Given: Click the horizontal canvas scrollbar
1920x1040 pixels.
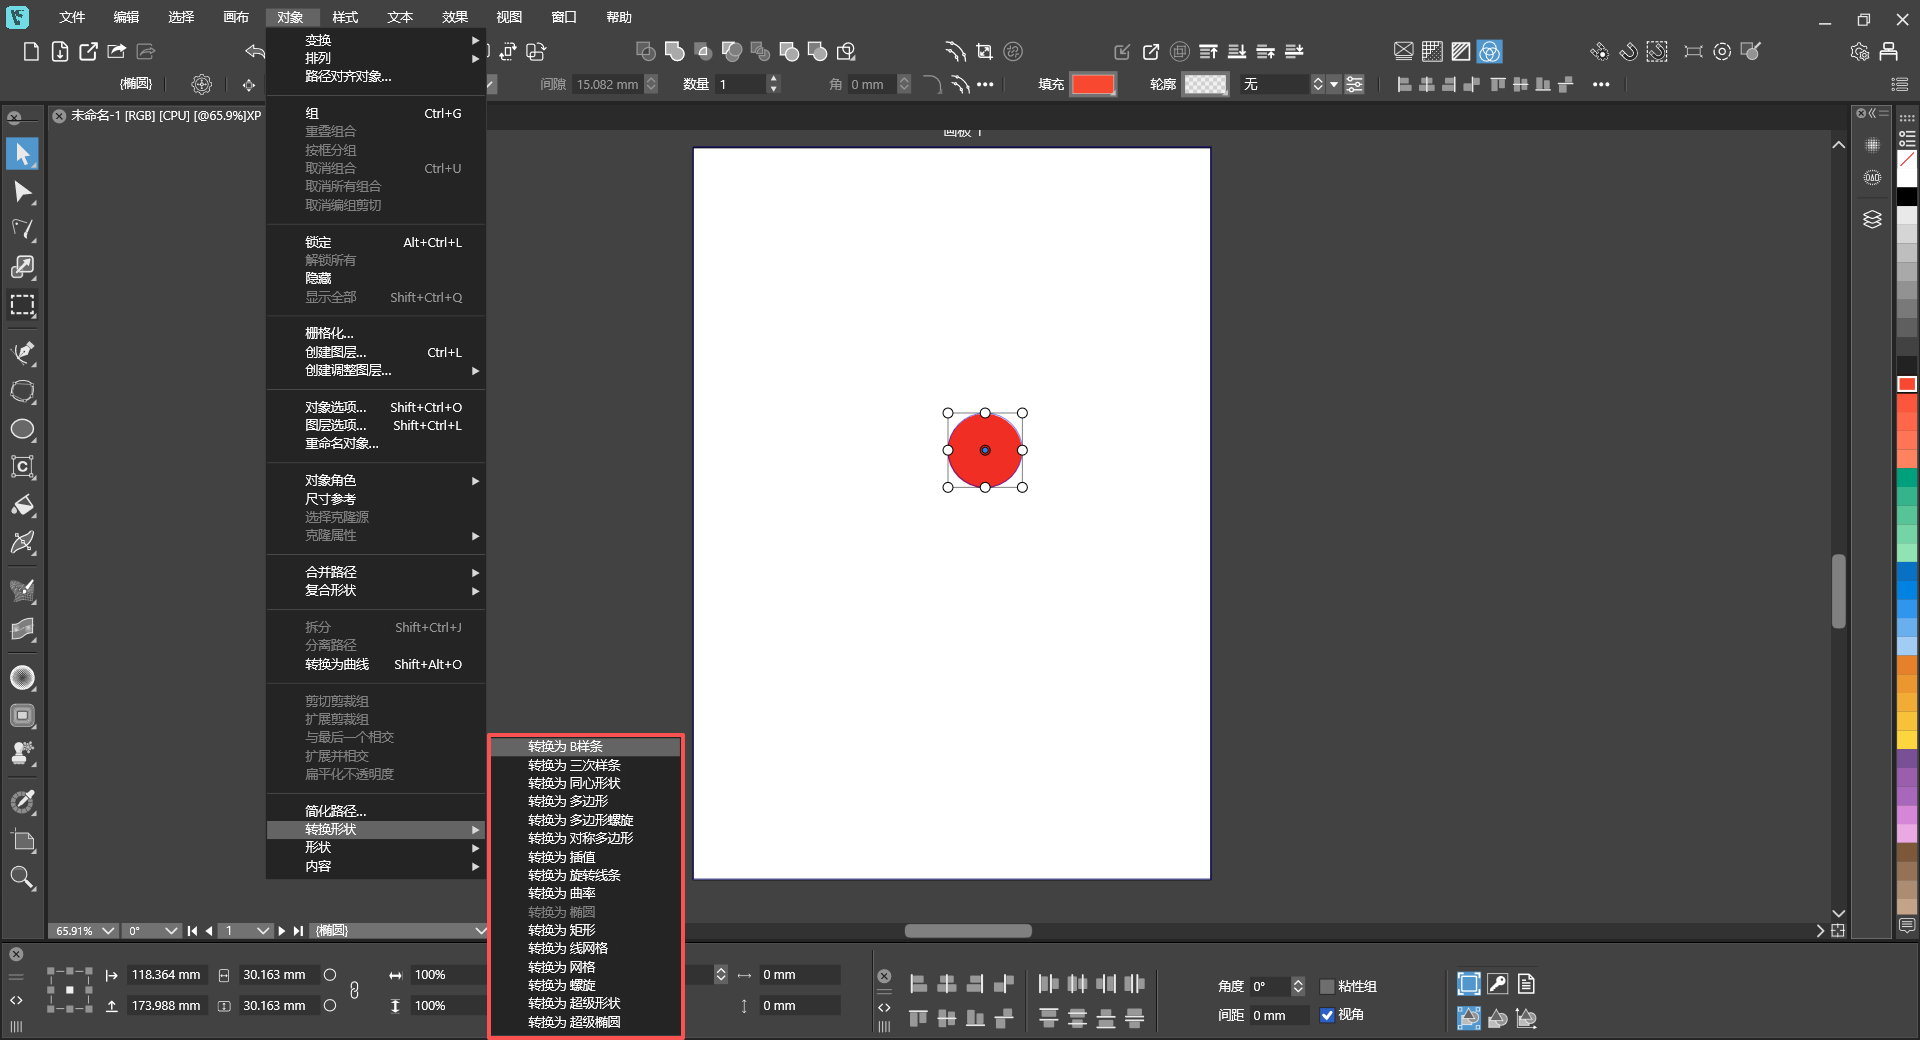Looking at the screenshot, I should (x=968, y=931).
